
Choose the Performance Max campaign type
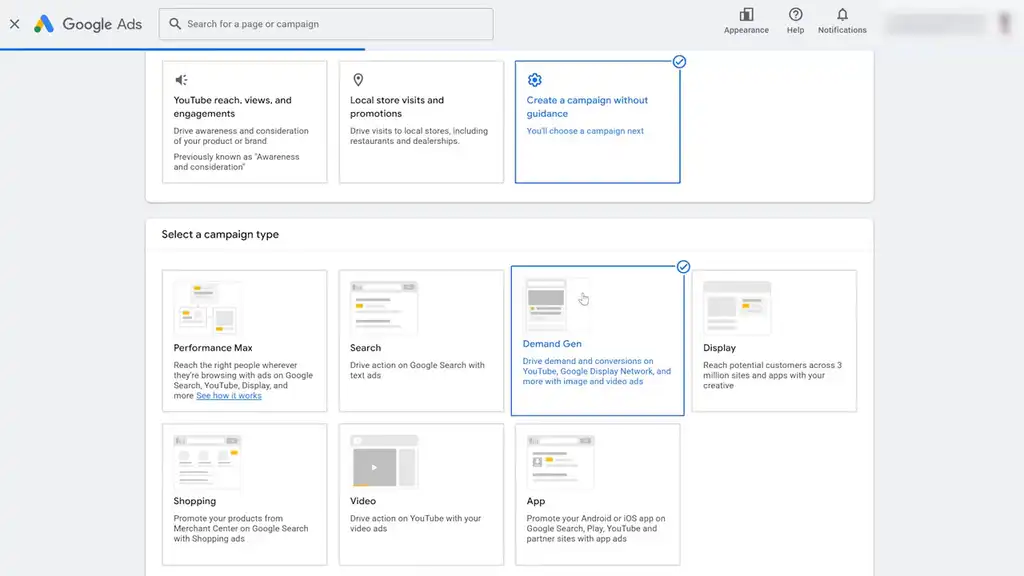point(244,341)
